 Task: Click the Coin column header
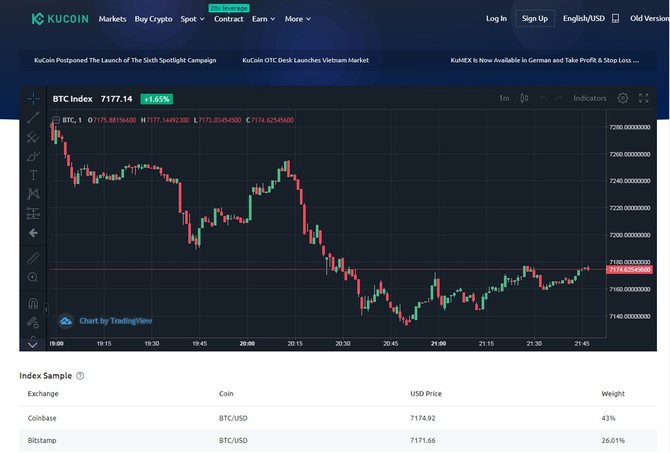point(226,394)
